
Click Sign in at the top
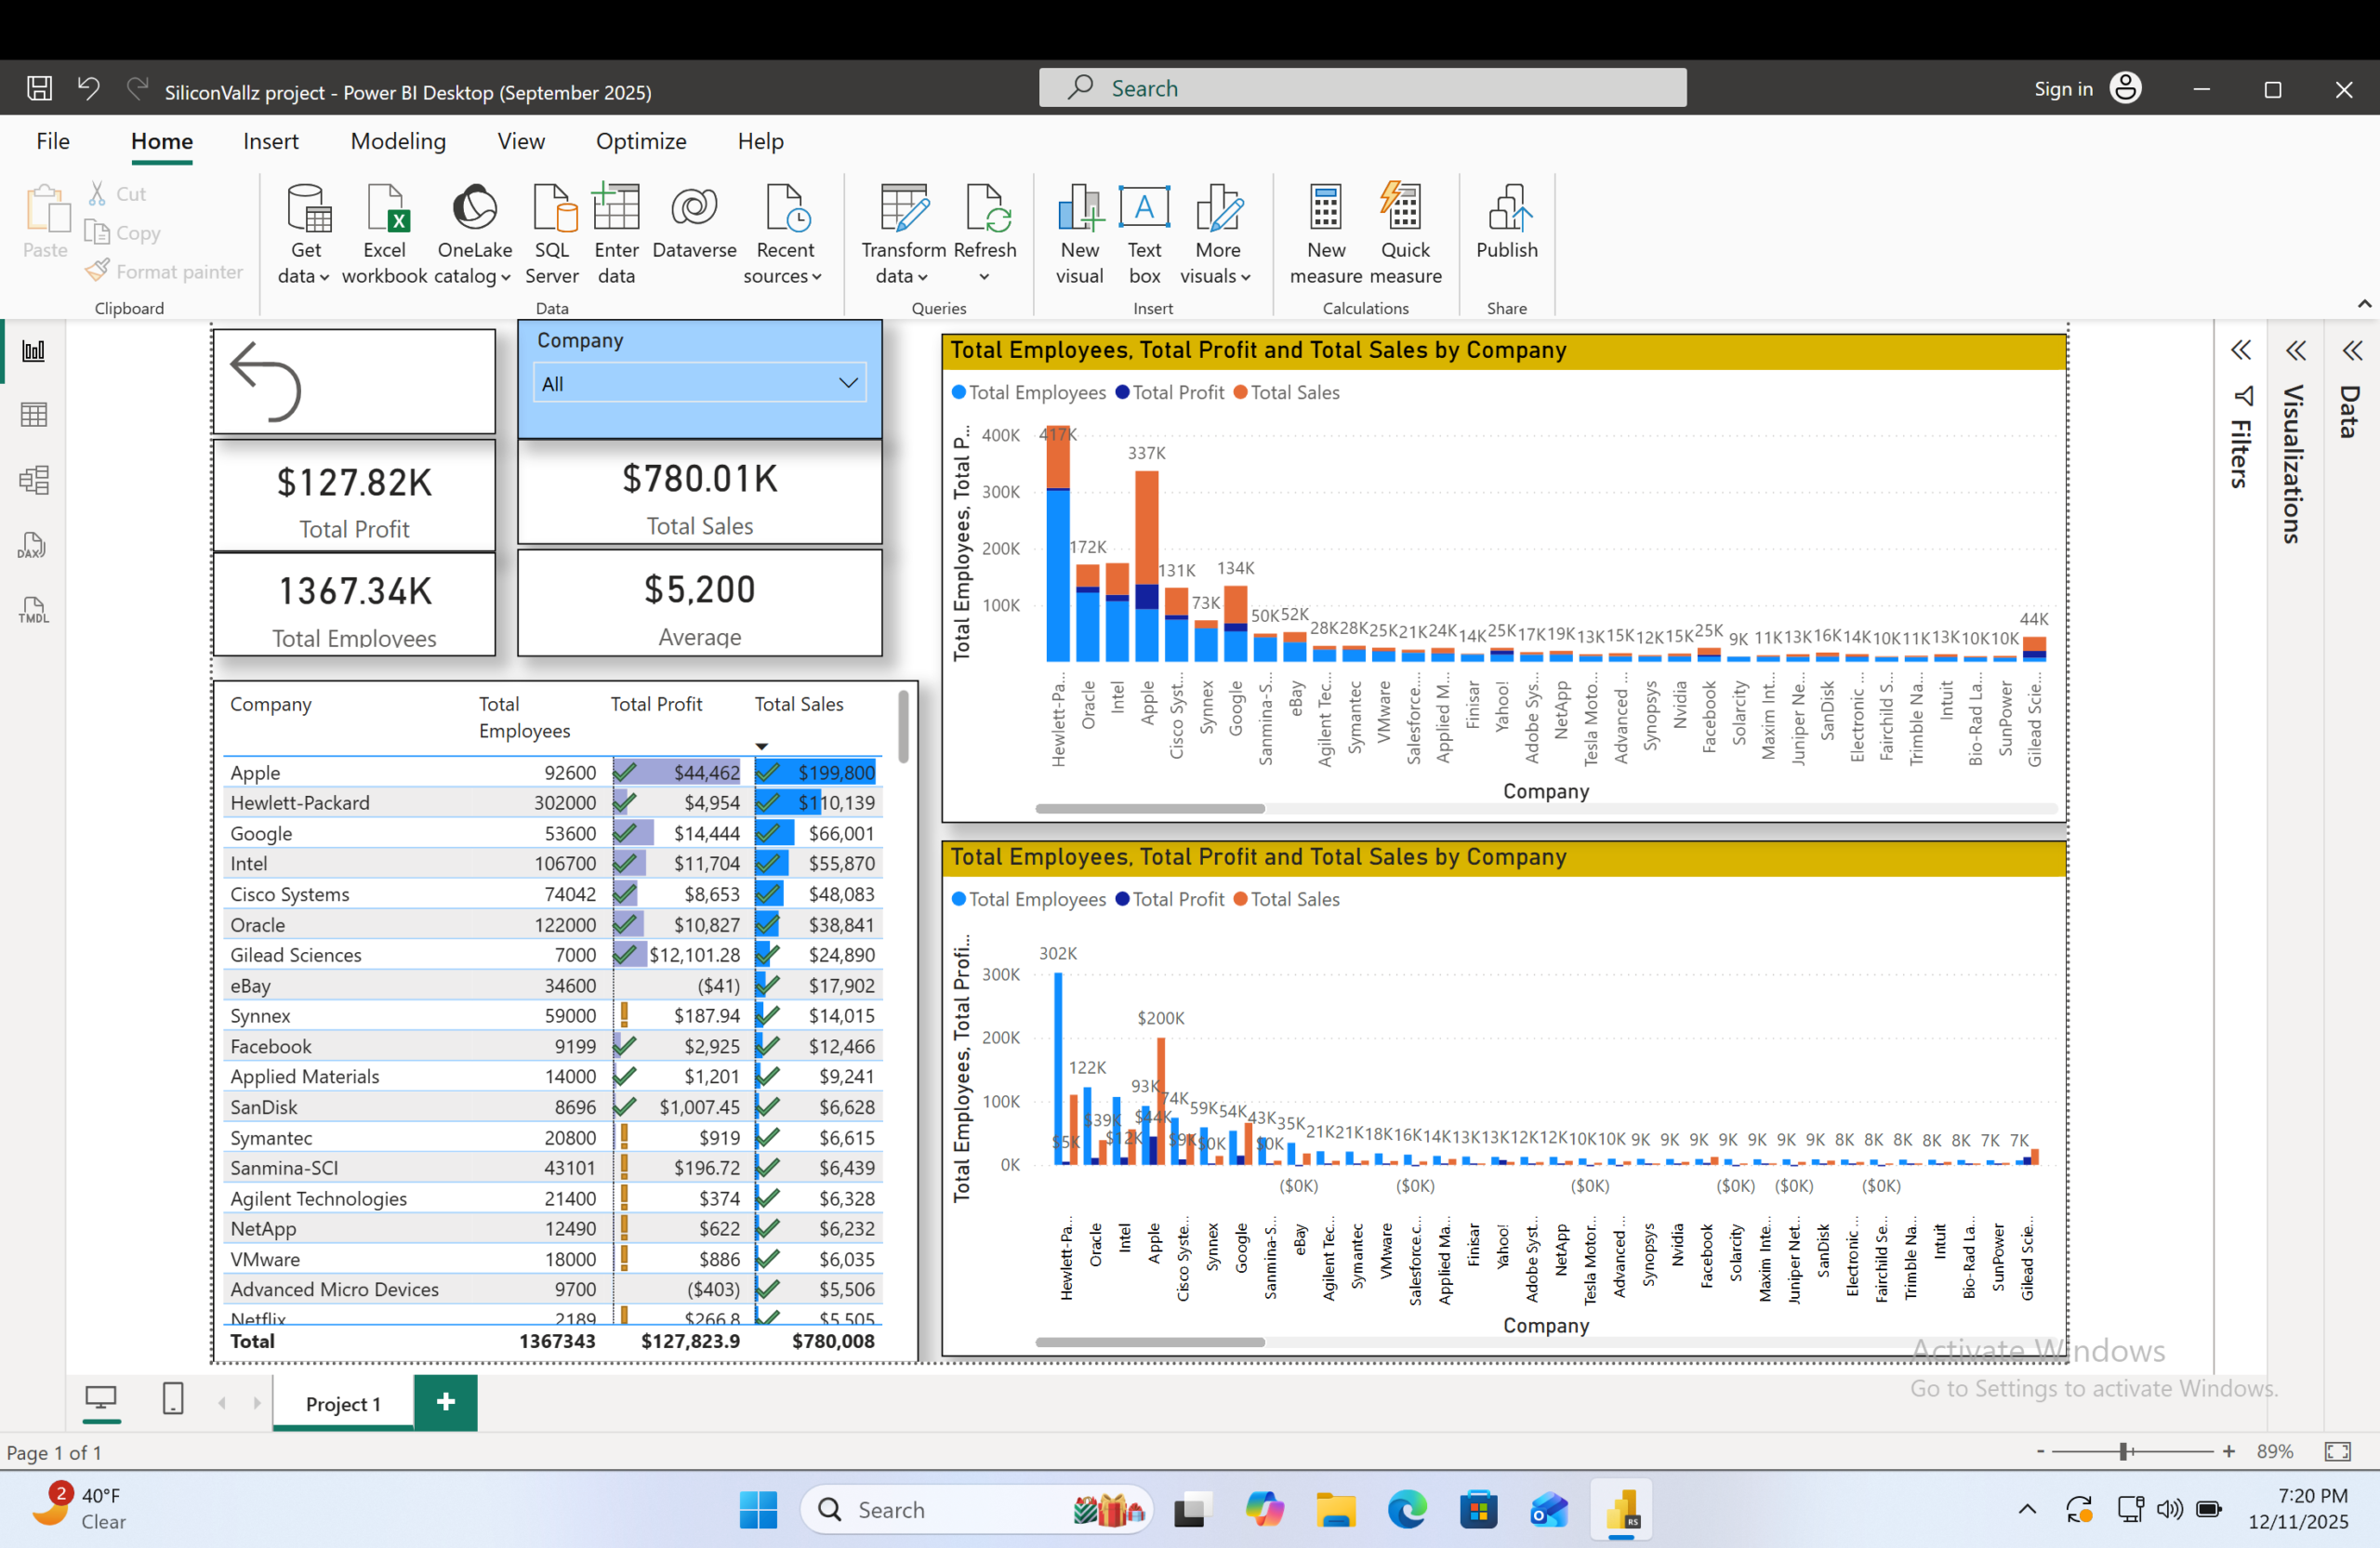pos(2062,89)
